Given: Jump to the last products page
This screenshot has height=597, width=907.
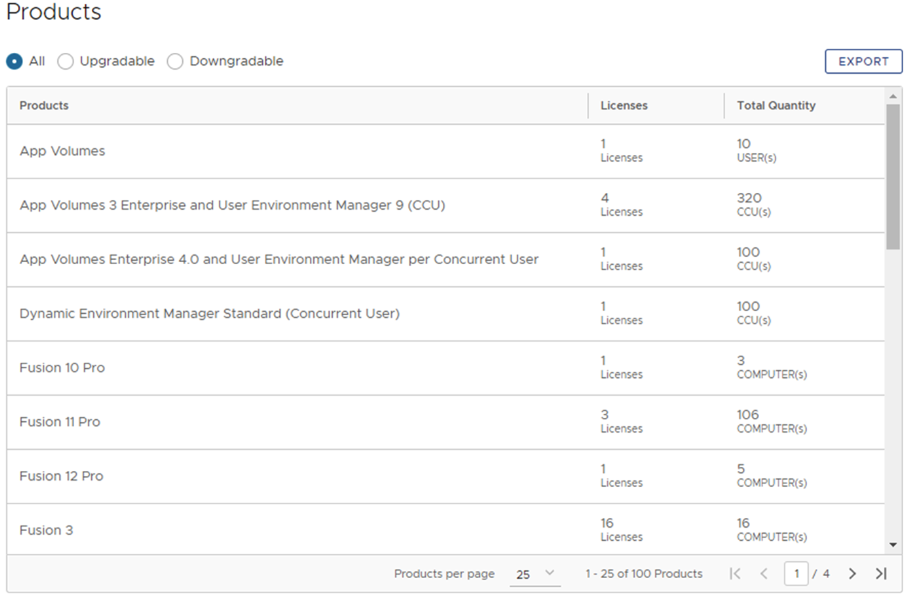Looking at the screenshot, I should coord(881,574).
